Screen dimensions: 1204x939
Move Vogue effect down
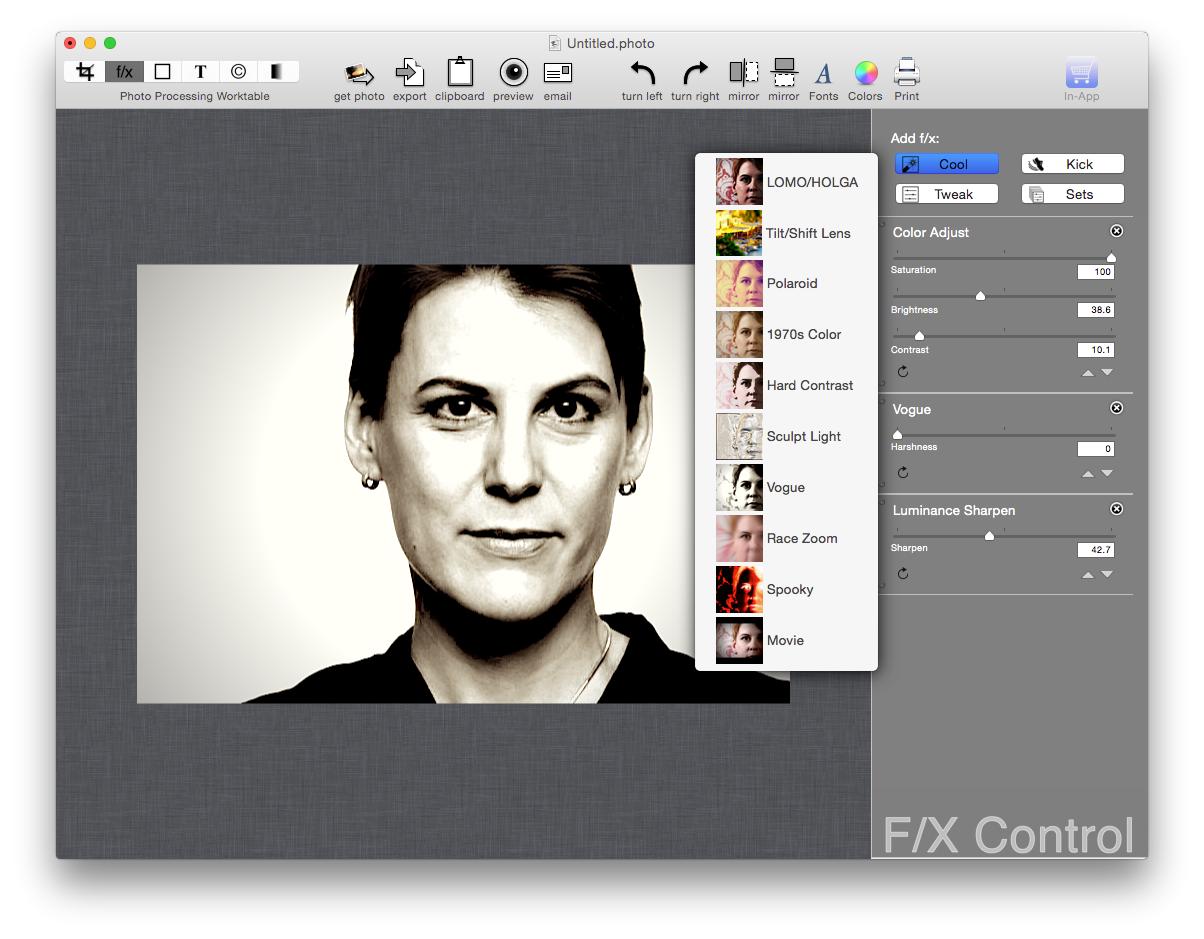click(1107, 474)
